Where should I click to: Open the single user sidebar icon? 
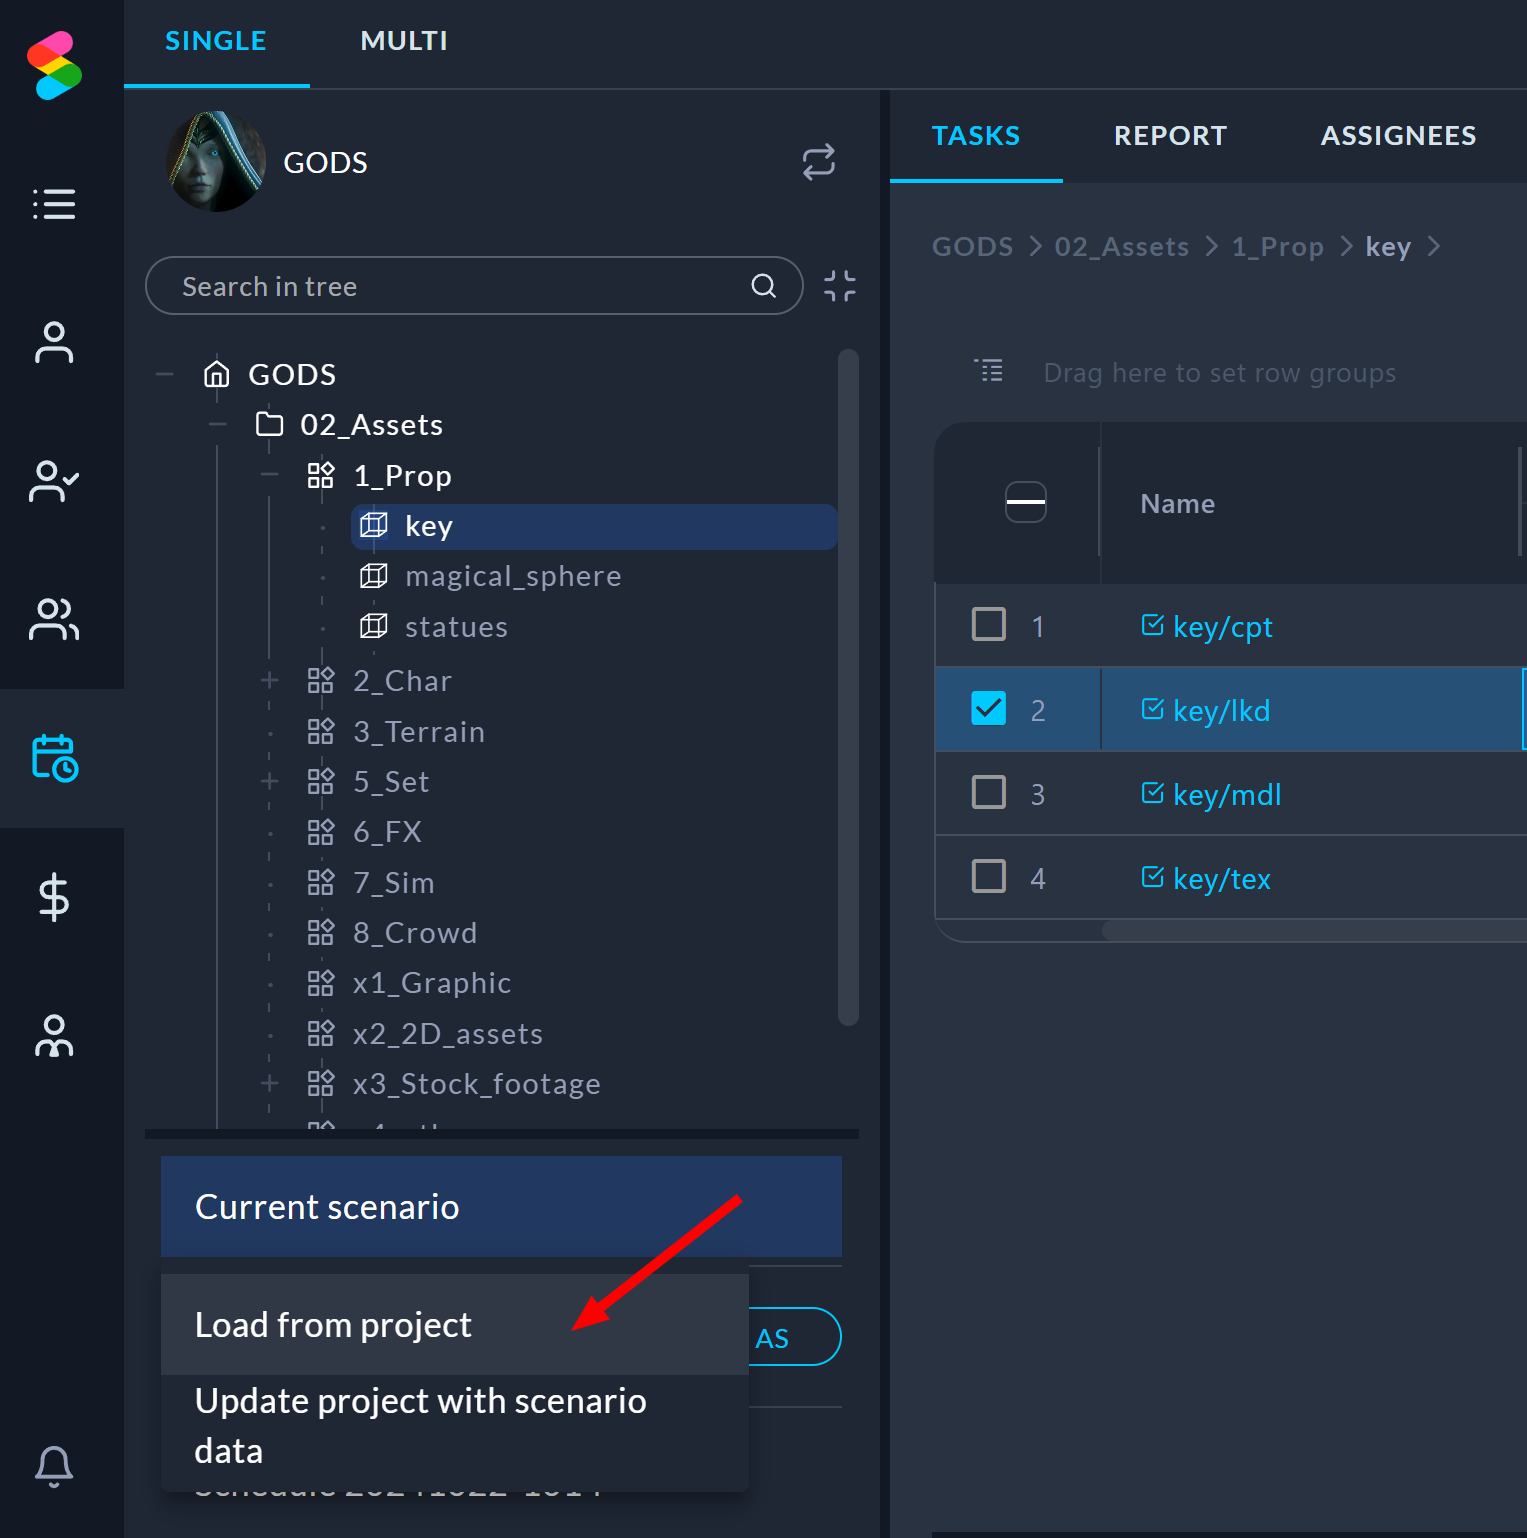tap(54, 342)
